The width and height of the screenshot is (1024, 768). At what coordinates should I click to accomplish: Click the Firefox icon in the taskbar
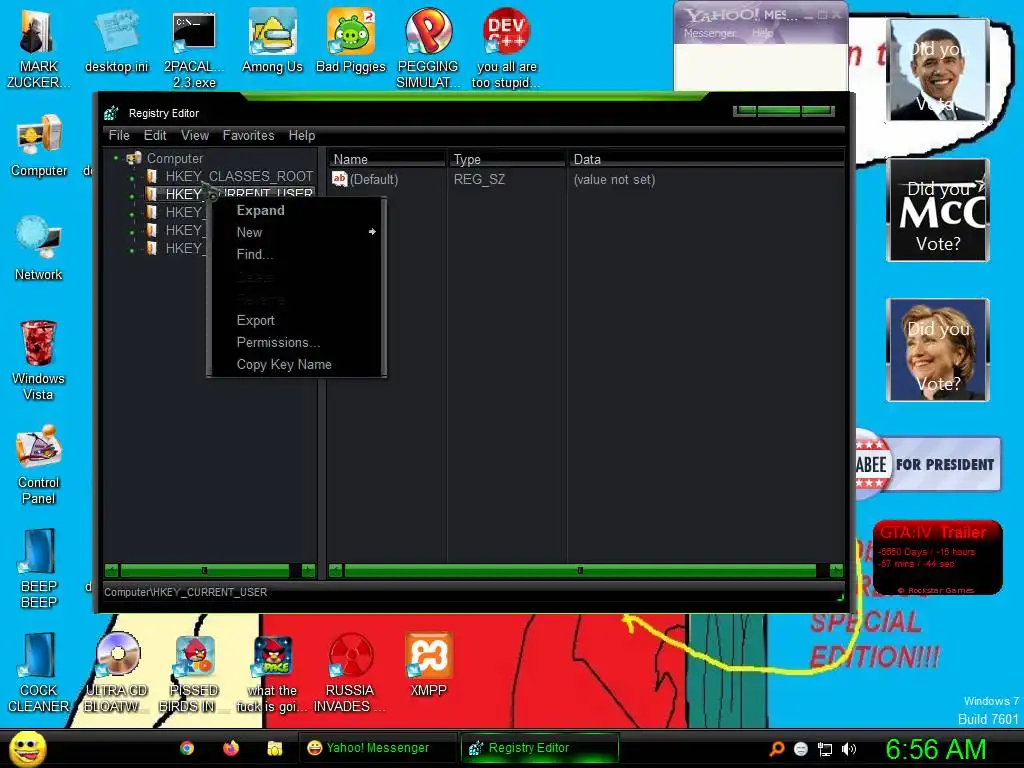[231, 748]
